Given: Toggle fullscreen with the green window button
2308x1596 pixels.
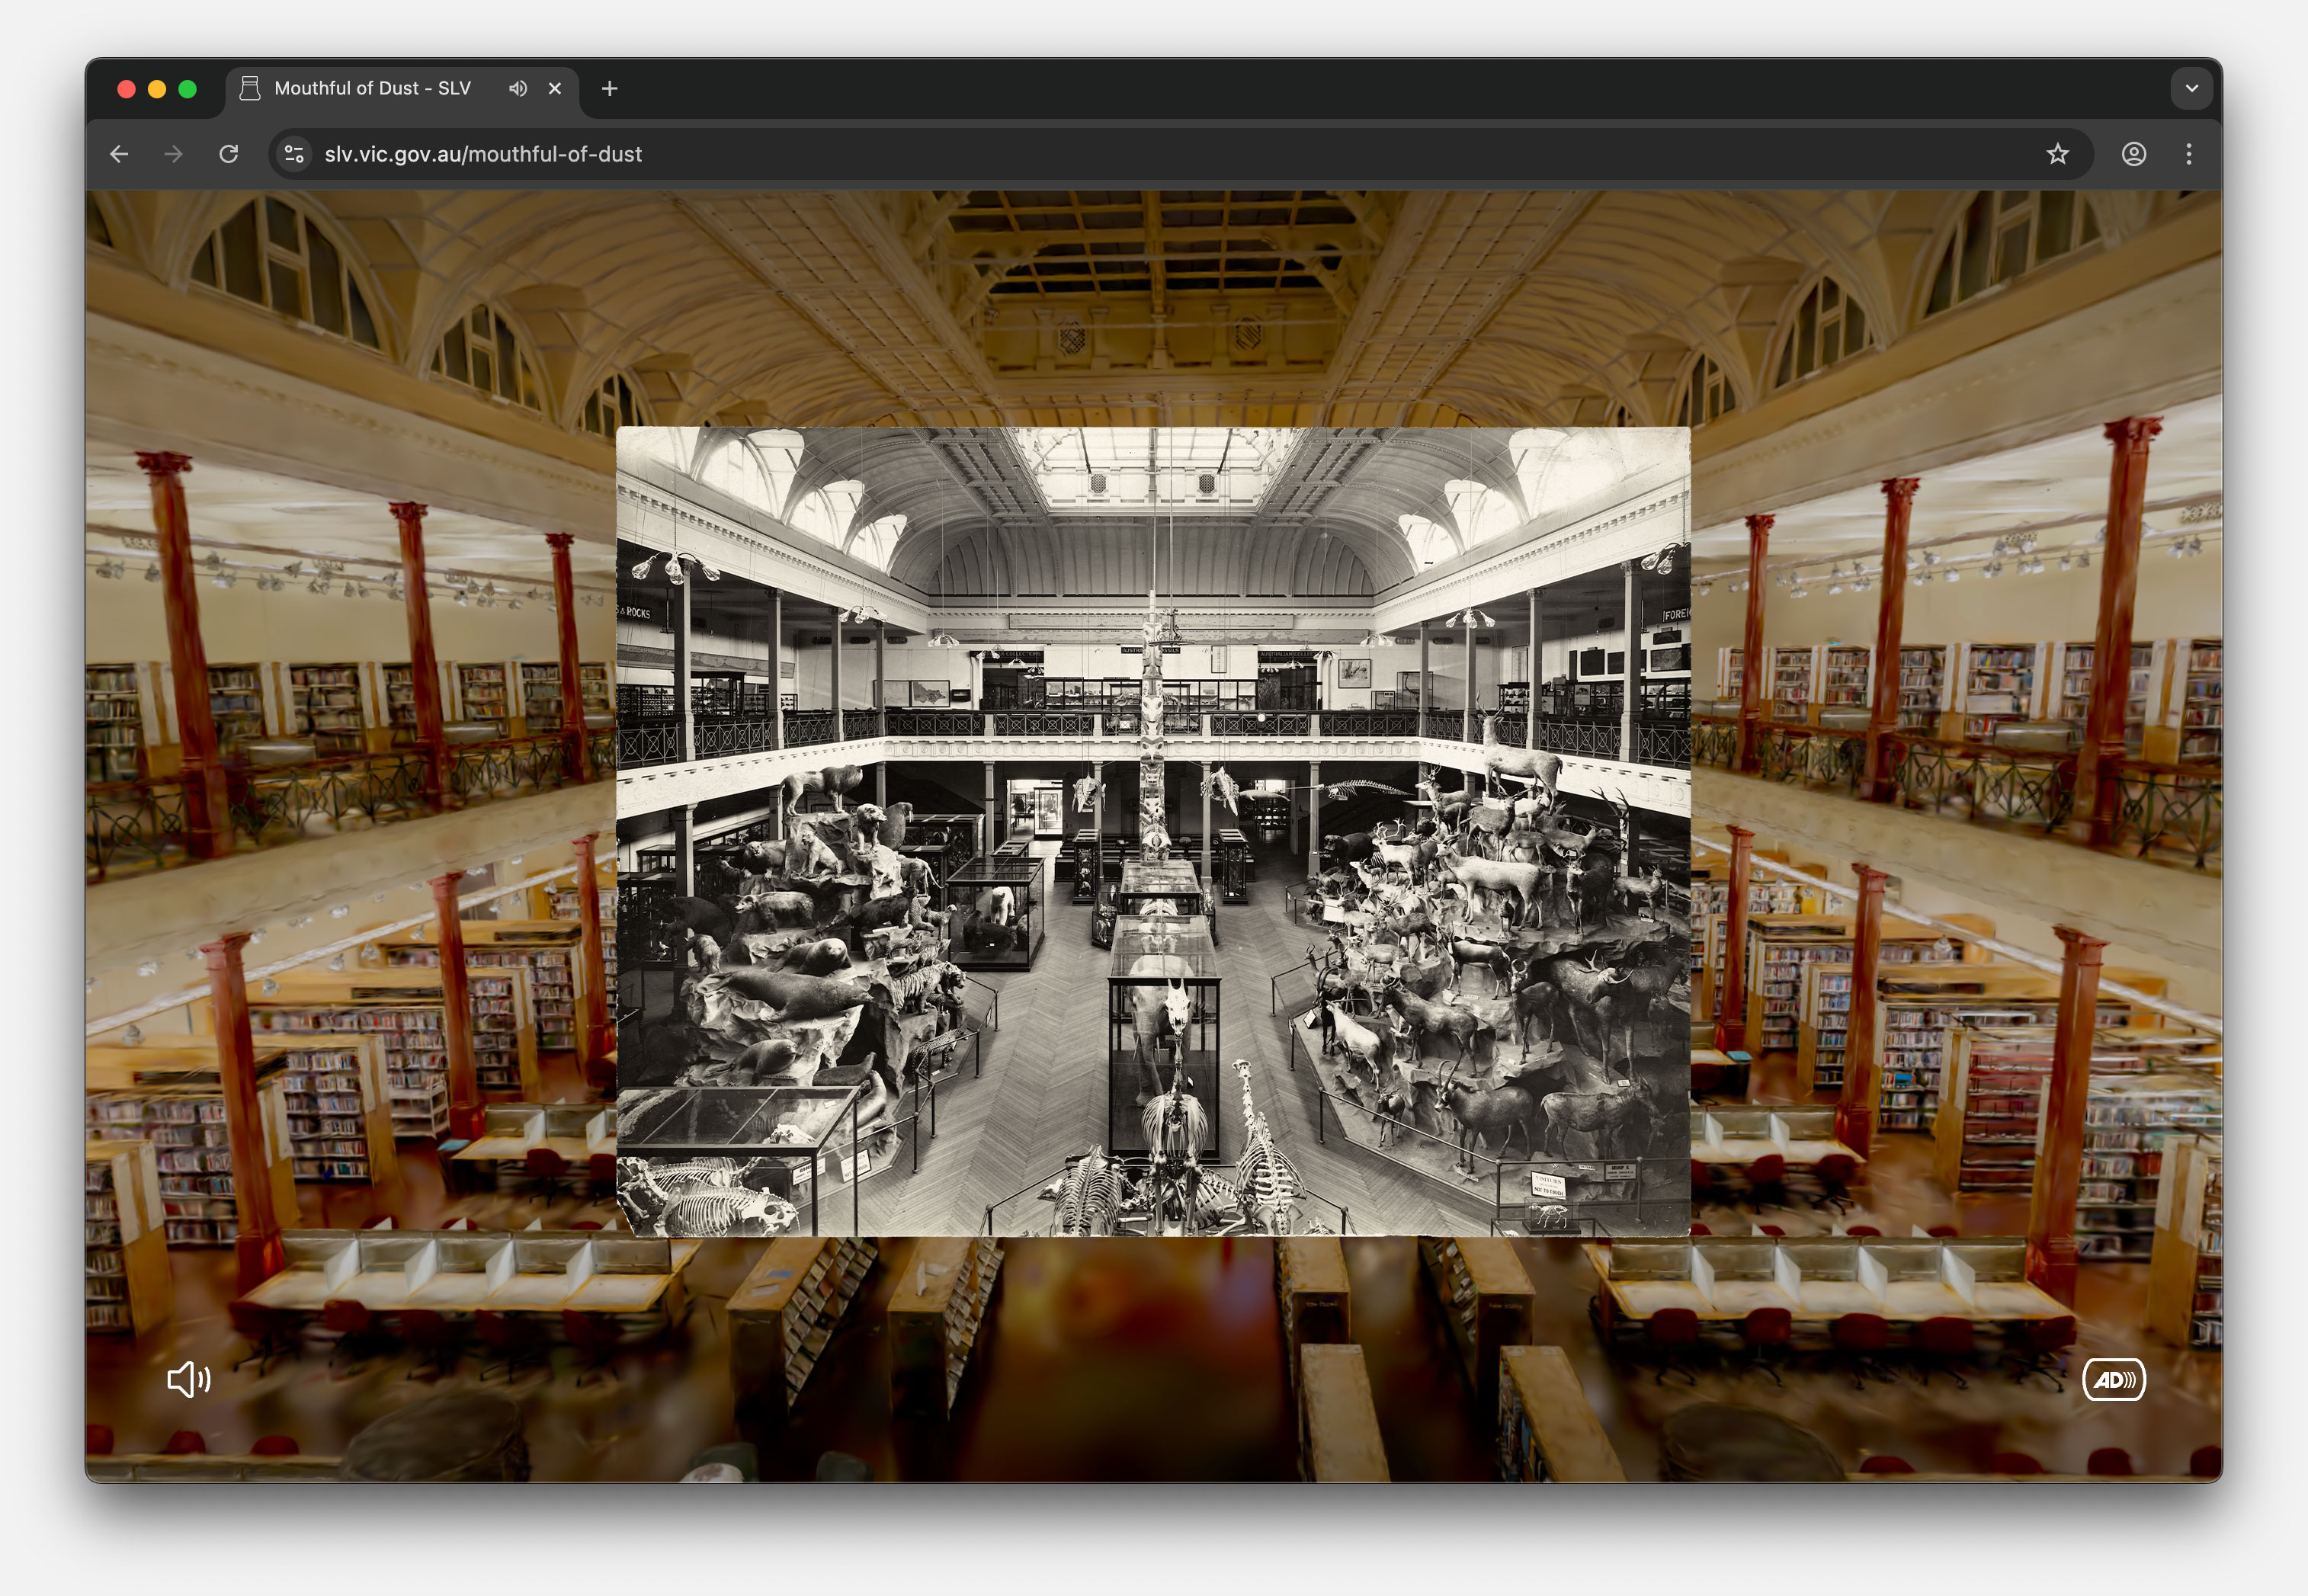Looking at the screenshot, I should pos(188,89).
